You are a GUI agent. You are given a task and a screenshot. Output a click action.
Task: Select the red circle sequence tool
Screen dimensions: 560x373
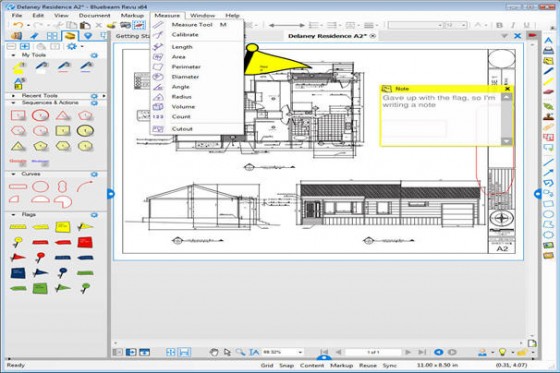coord(40,115)
